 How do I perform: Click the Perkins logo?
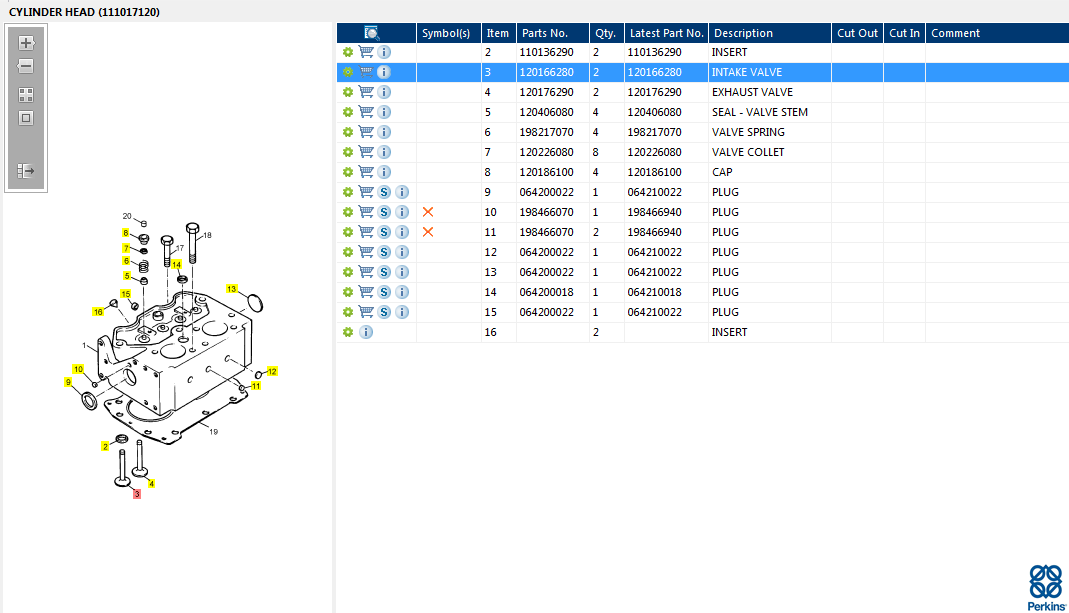1047,588
